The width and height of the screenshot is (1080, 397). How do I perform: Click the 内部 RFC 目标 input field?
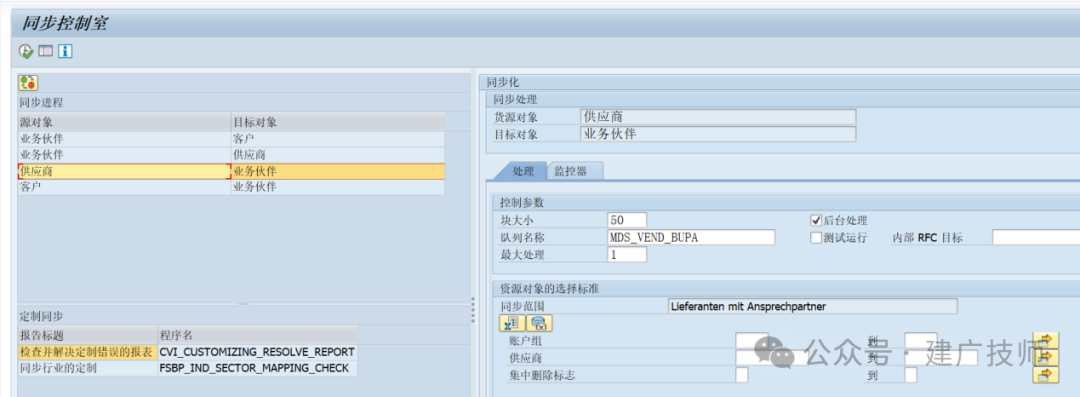[x=1035, y=237]
